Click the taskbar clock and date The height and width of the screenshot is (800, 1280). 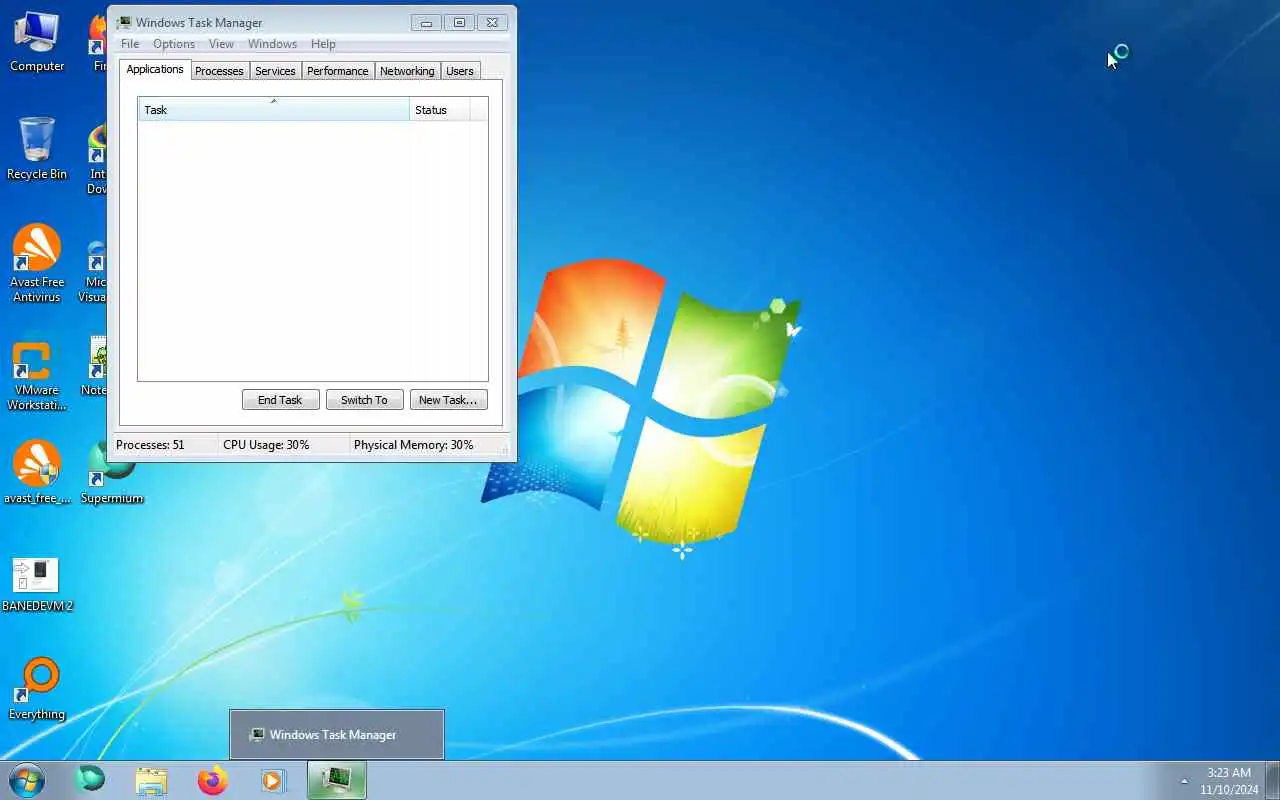[x=1229, y=781]
